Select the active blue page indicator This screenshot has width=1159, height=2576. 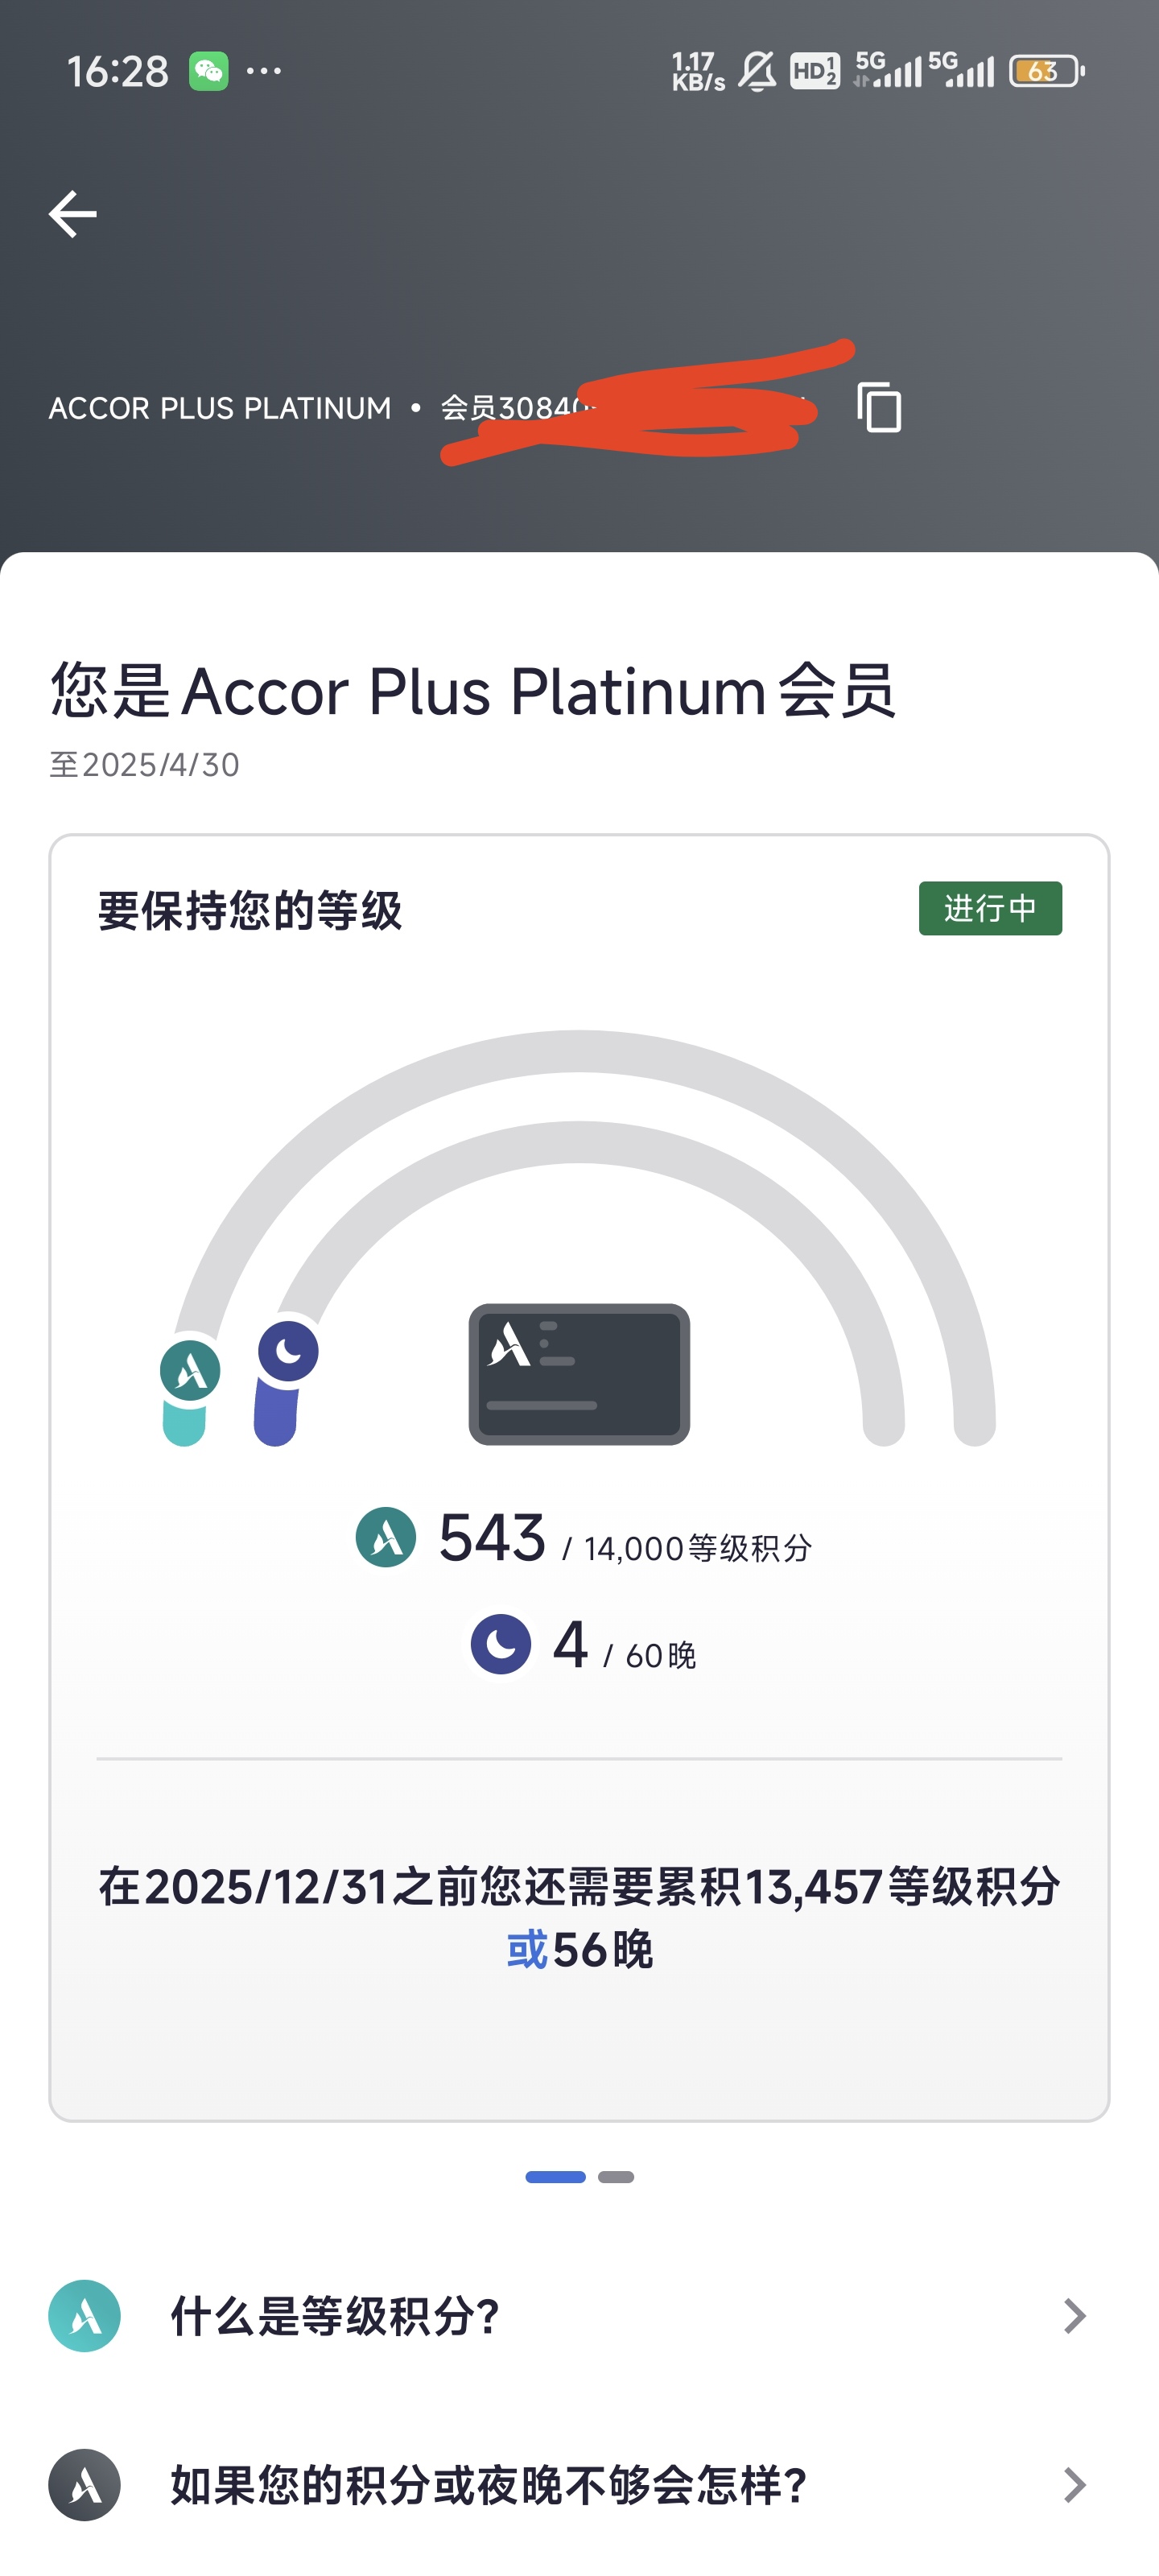pyautogui.click(x=555, y=2177)
